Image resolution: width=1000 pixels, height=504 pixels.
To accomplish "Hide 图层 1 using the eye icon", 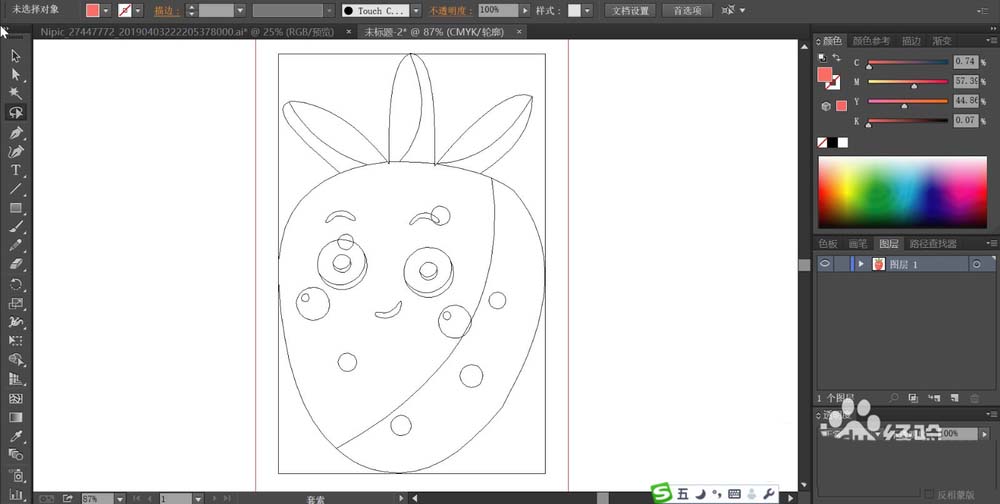I will (825, 263).
